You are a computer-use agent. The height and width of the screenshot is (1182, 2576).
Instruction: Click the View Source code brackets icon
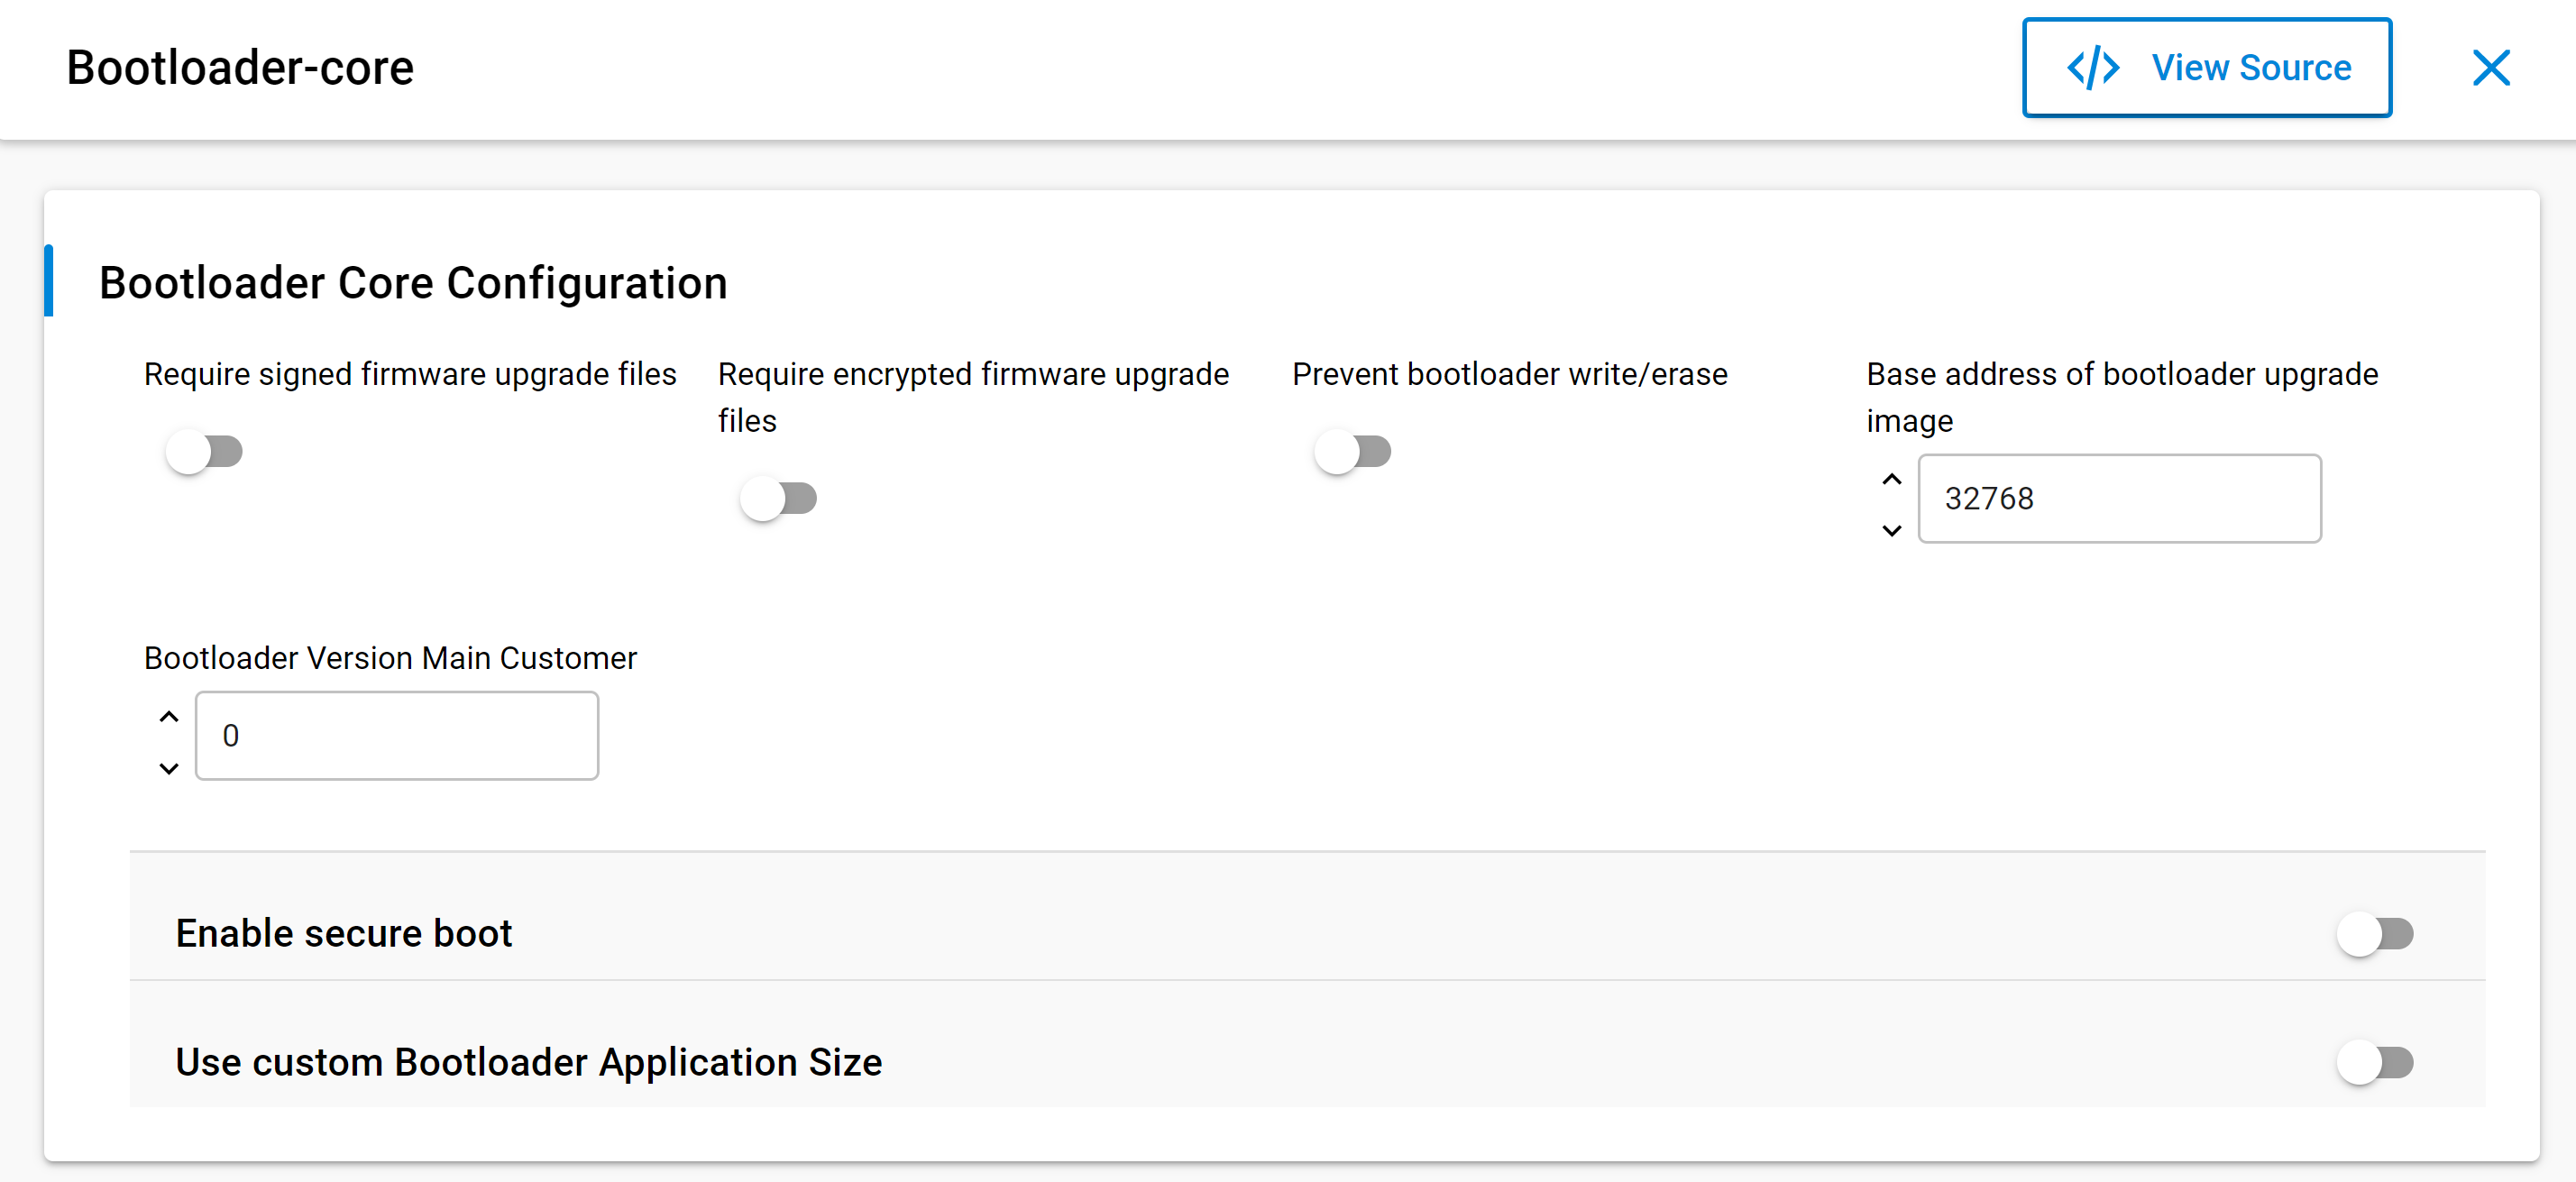point(2093,68)
